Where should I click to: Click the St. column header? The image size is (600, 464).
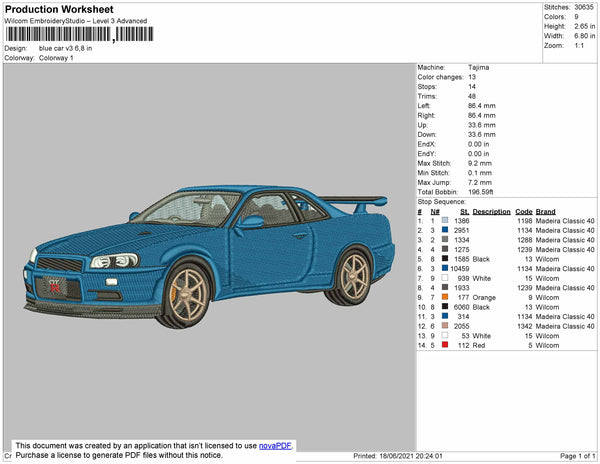(464, 211)
